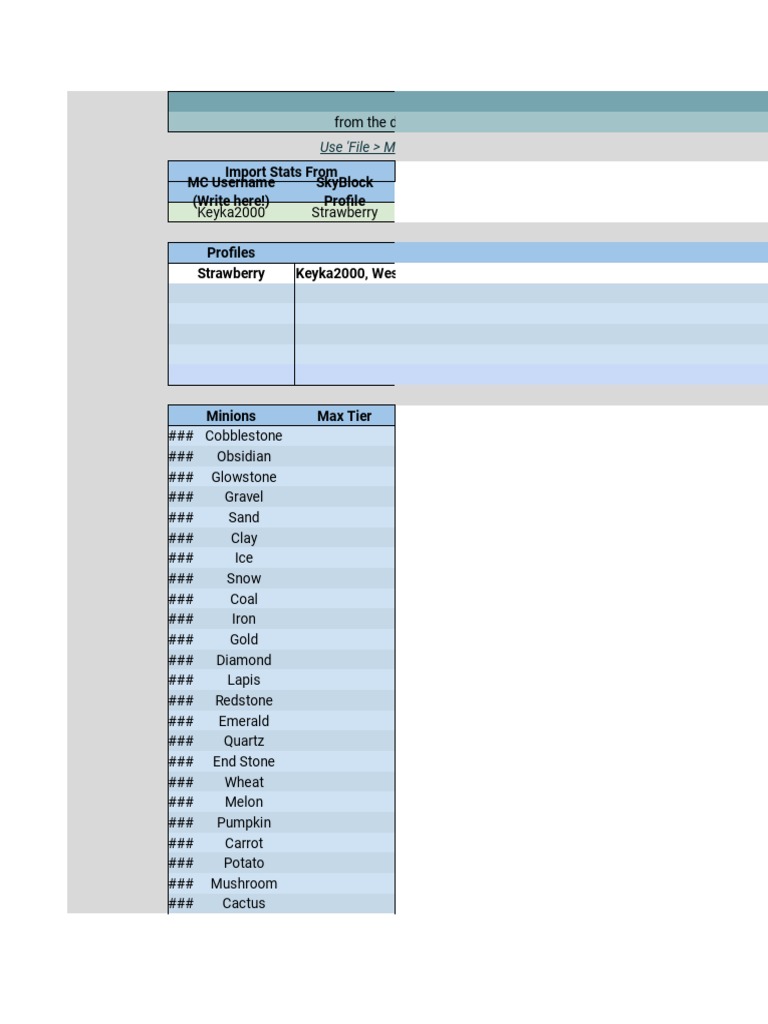
Task: Click the Glowstone minion cell
Action: pos(244,477)
